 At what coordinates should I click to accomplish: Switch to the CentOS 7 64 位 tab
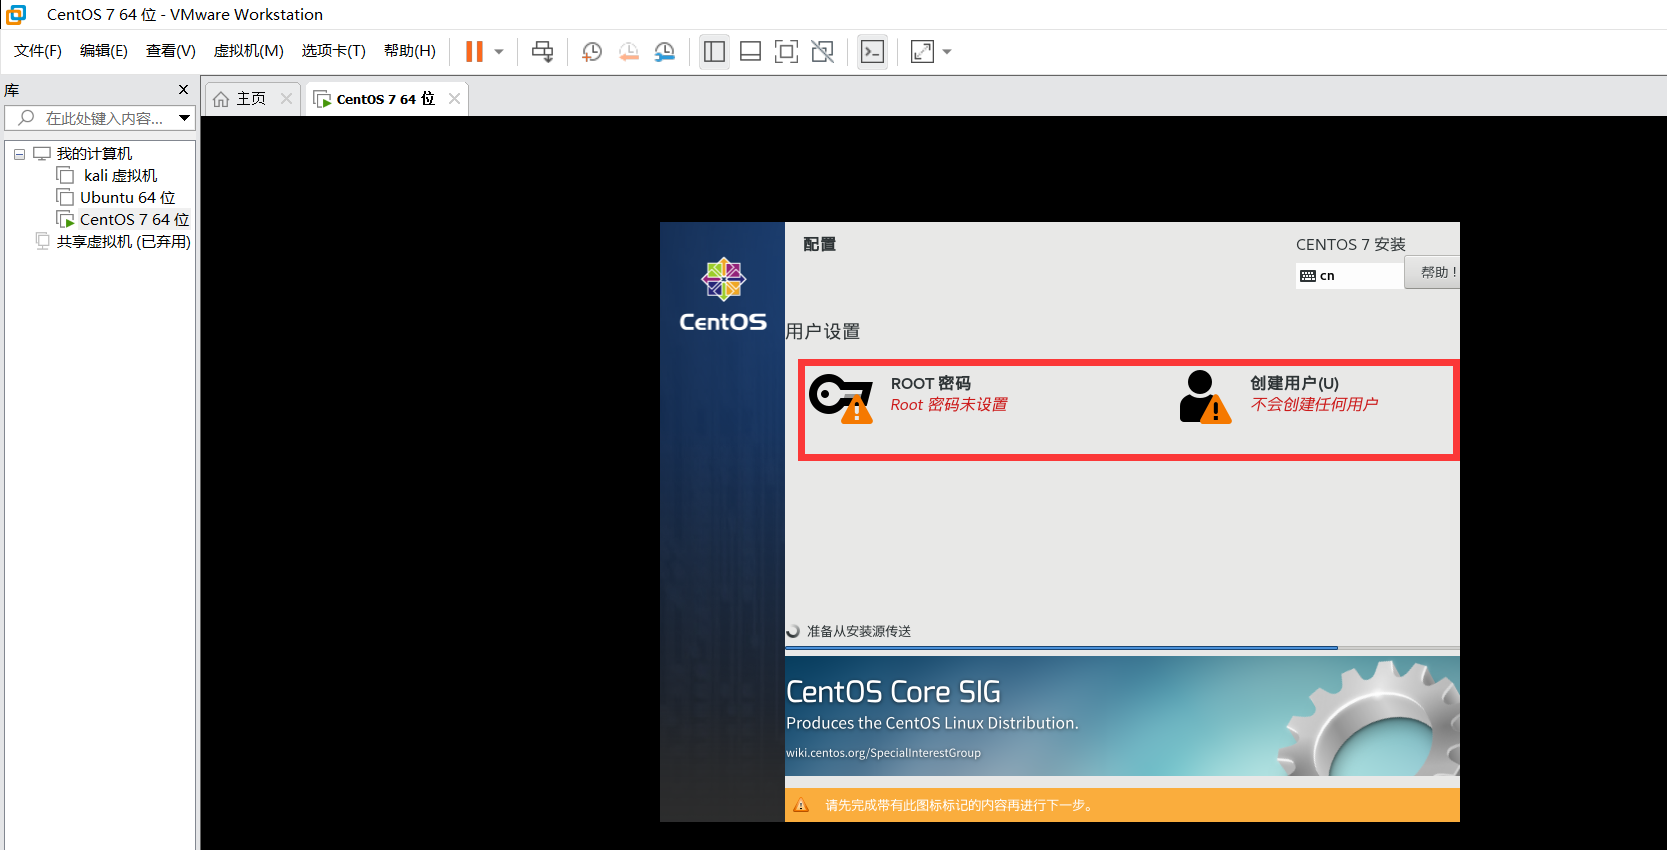coord(385,98)
